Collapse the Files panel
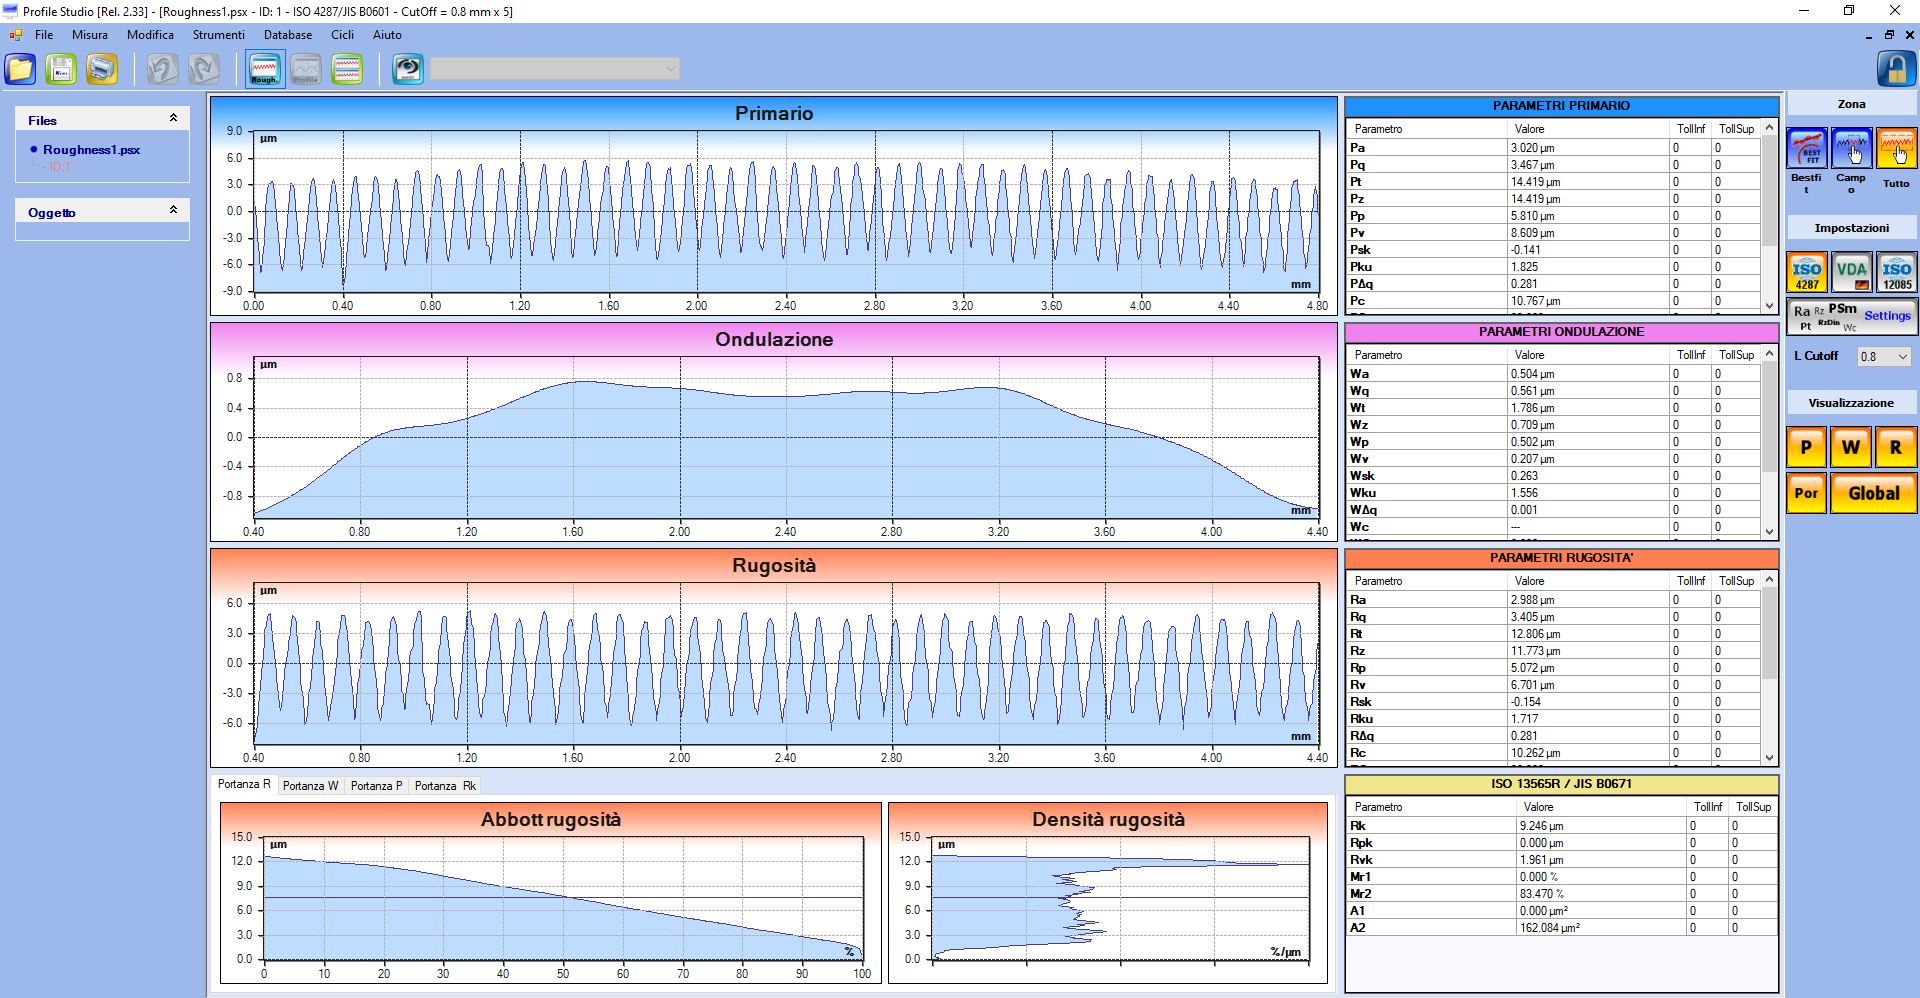The image size is (1920, 998). point(173,118)
